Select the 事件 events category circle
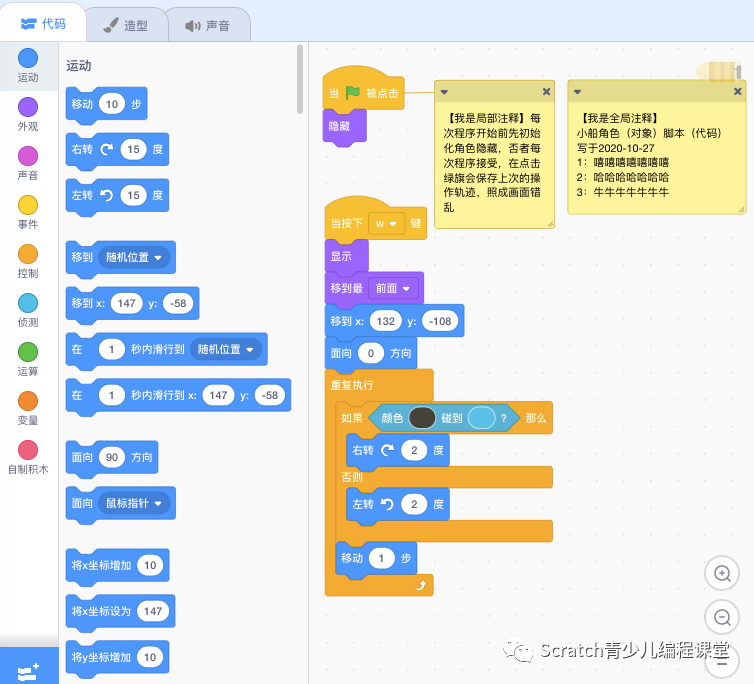This screenshot has width=754, height=684. 28,205
